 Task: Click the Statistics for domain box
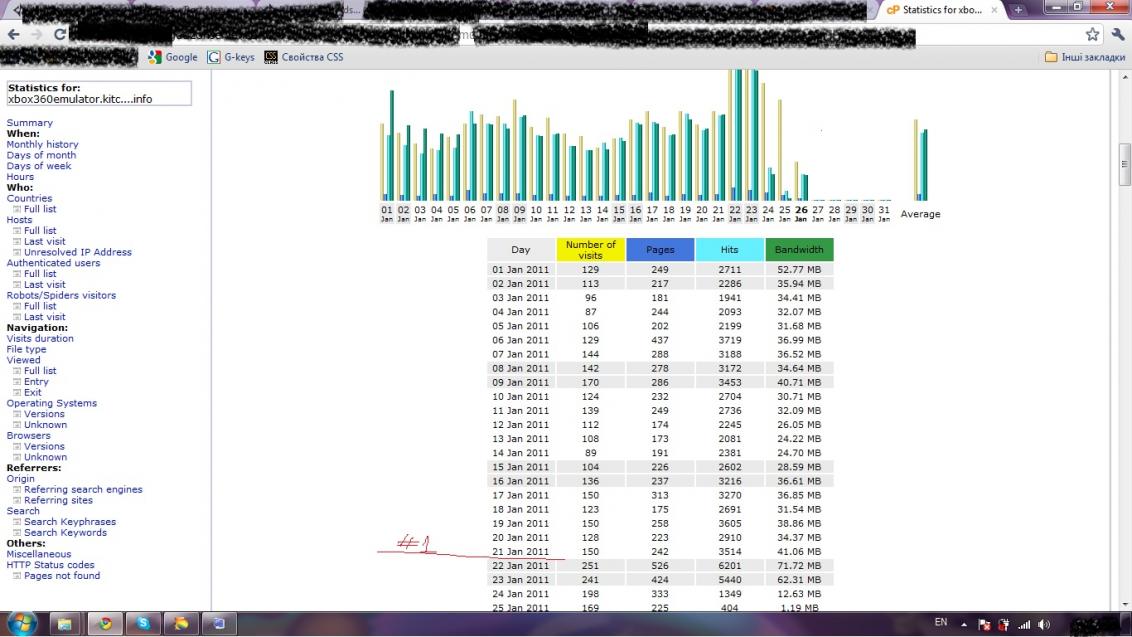(x=99, y=93)
